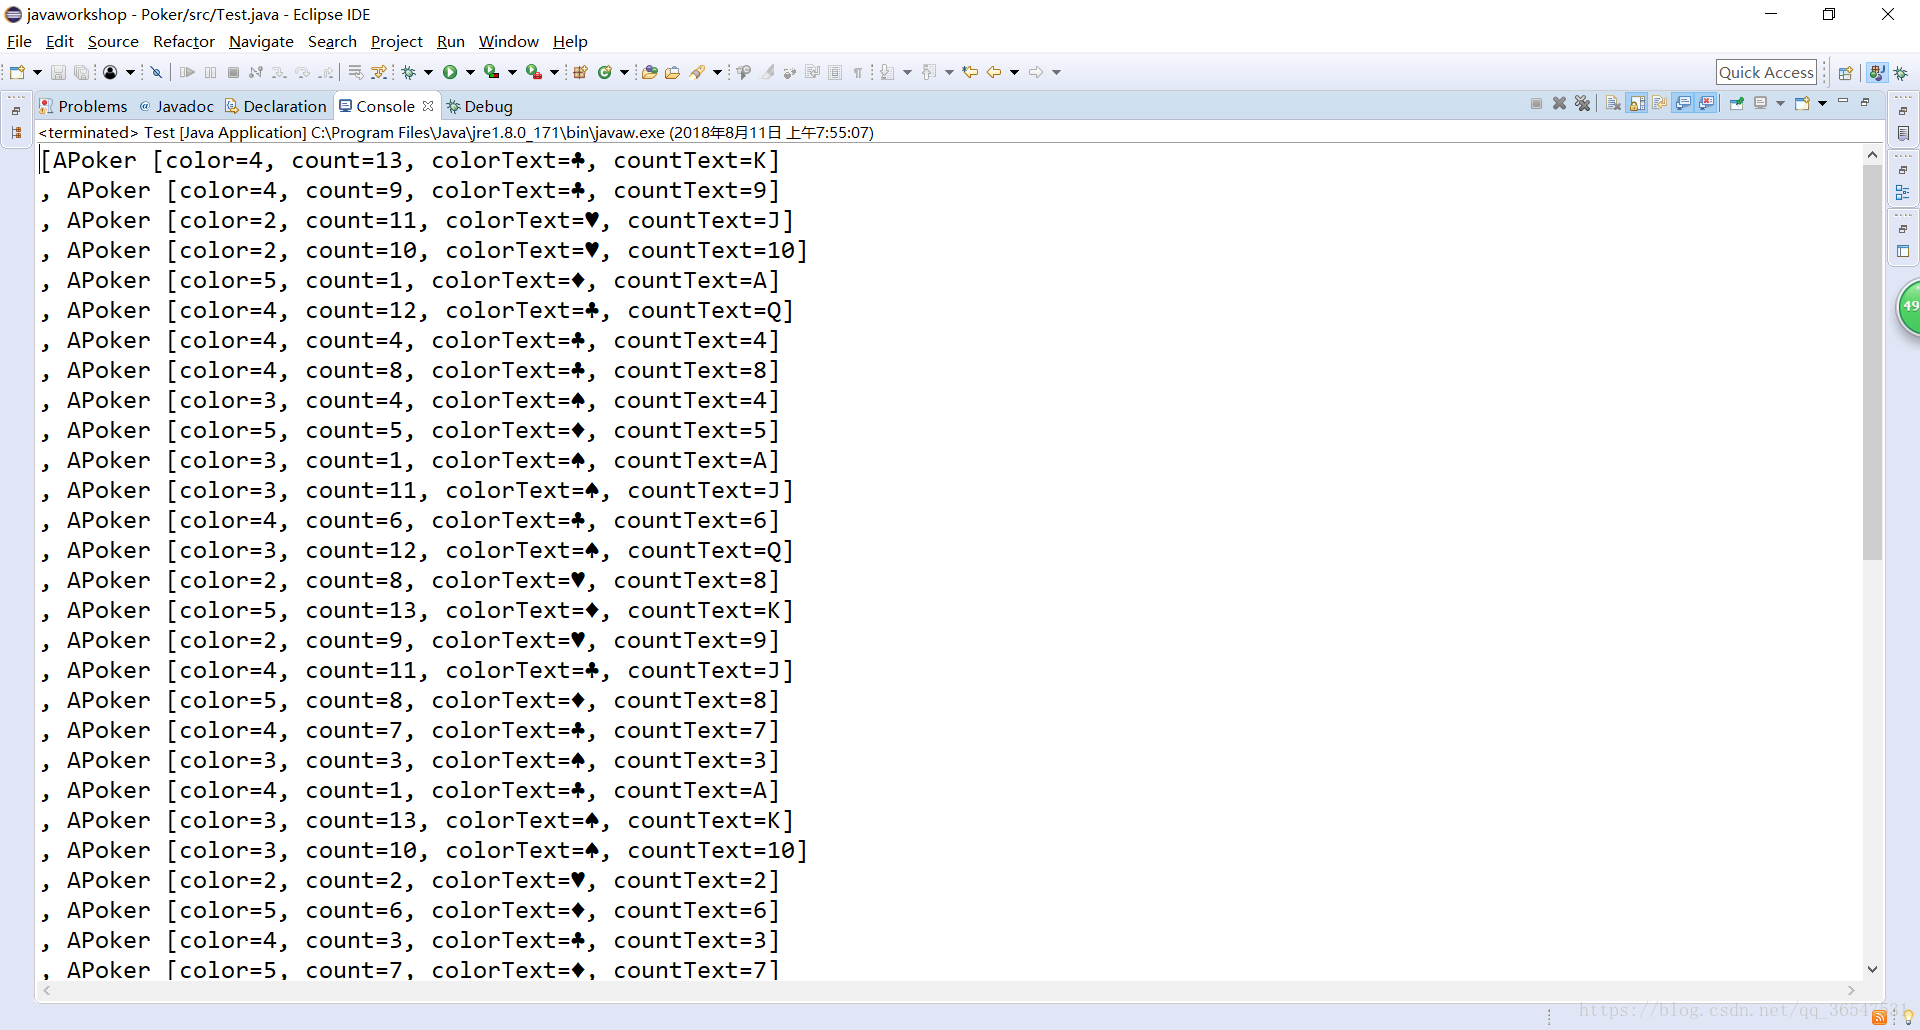Switch to the Java perspective icon
Screen dimensions: 1920x1030
(1877, 73)
